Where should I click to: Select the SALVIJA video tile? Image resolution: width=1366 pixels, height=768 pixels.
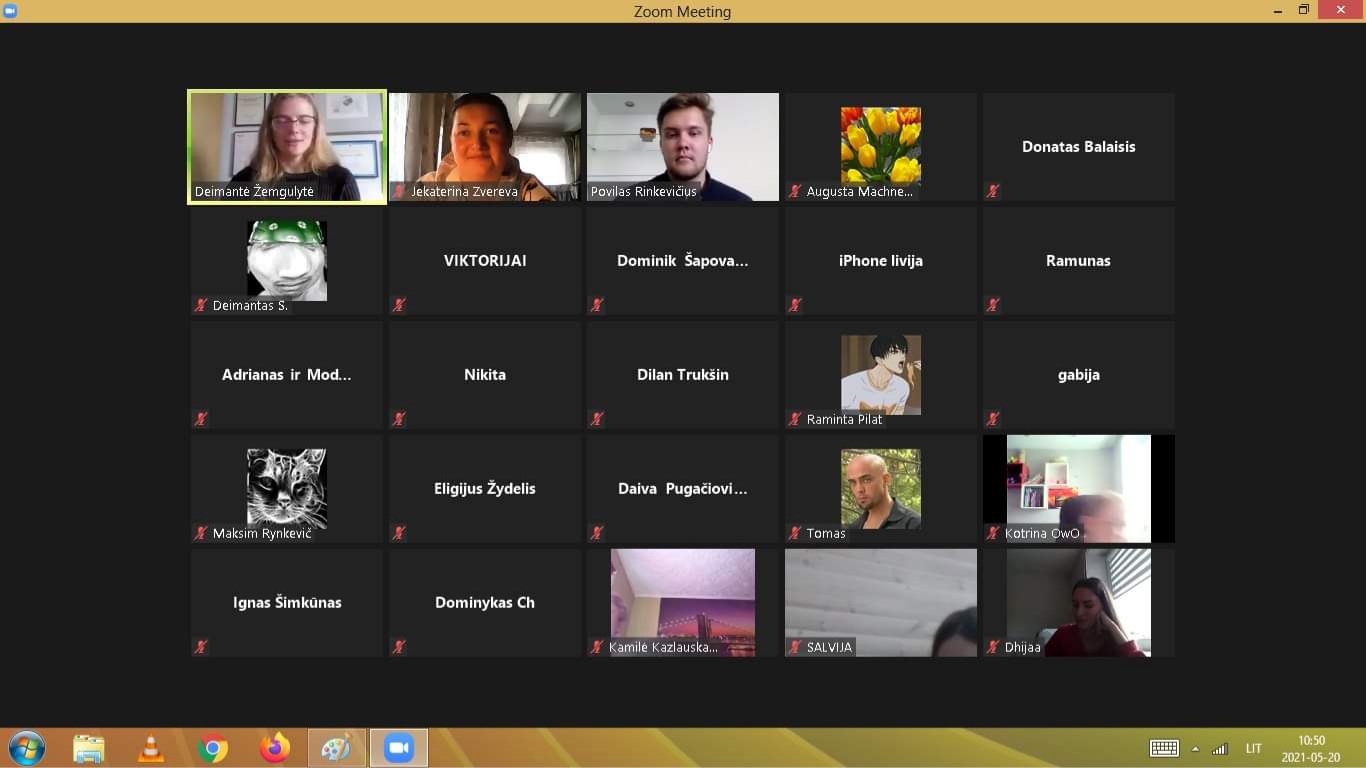(881, 603)
